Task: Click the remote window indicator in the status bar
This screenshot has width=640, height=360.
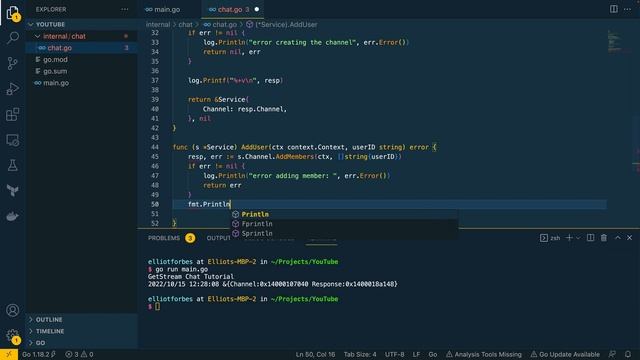Action: (9, 354)
